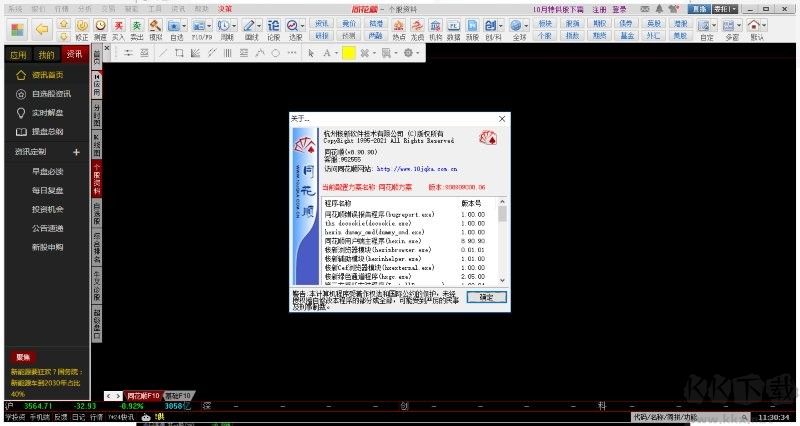Click the 注册 link in the title bar
Image resolution: width=800 pixels, height=426 pixels.
(599, 9)
